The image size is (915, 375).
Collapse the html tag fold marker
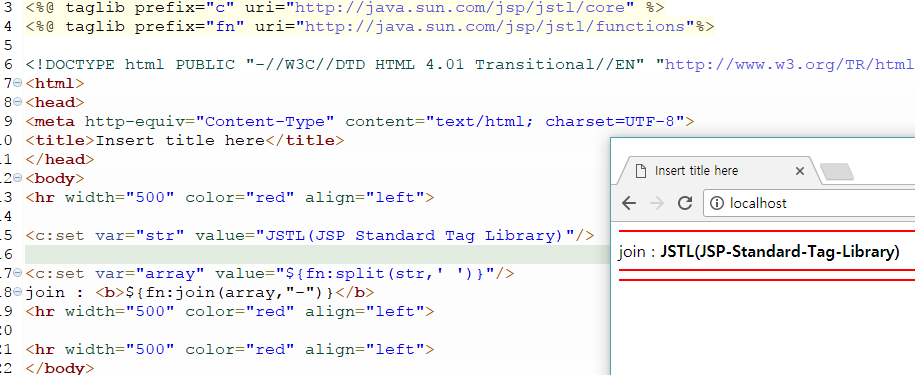18,83
